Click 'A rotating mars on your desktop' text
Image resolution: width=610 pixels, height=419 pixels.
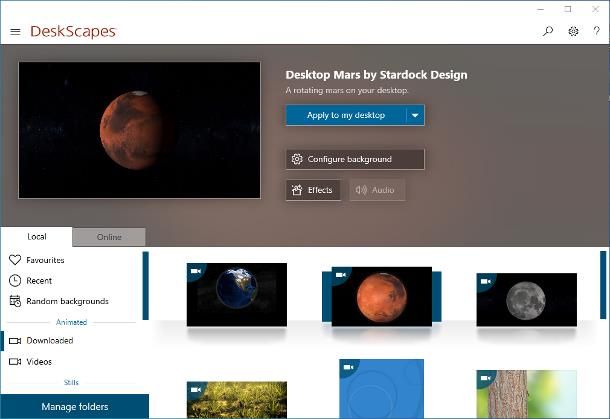(347, 90)
